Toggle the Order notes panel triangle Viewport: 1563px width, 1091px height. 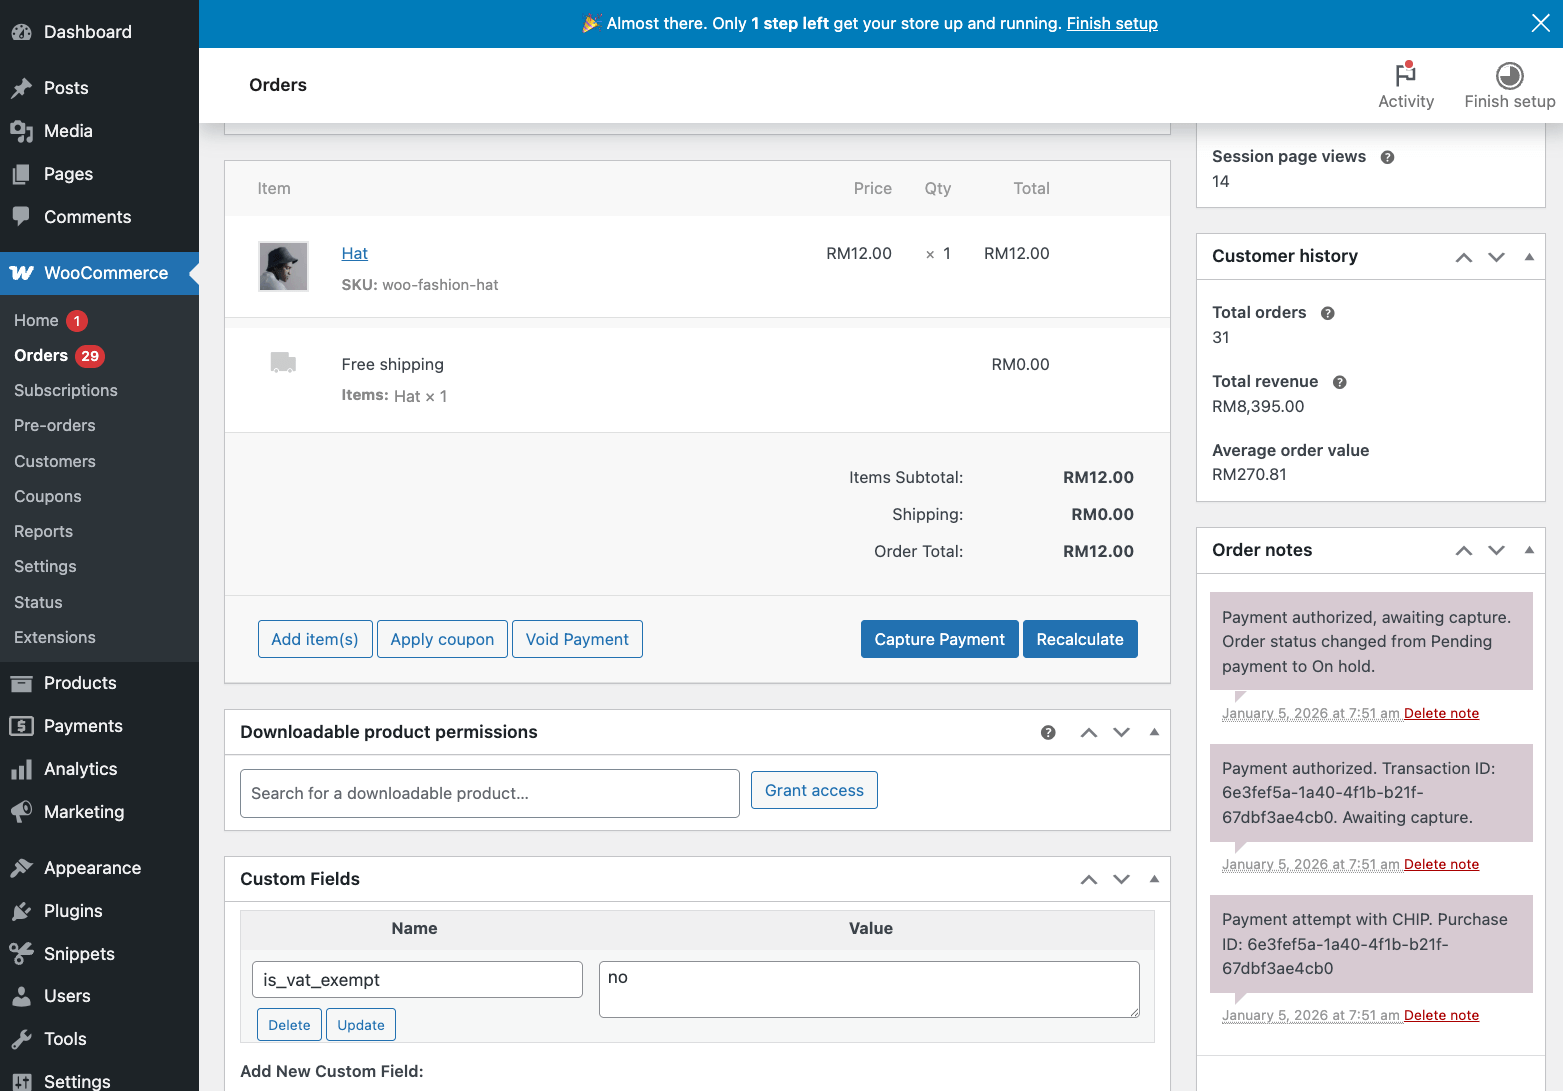click(1528, 550)
